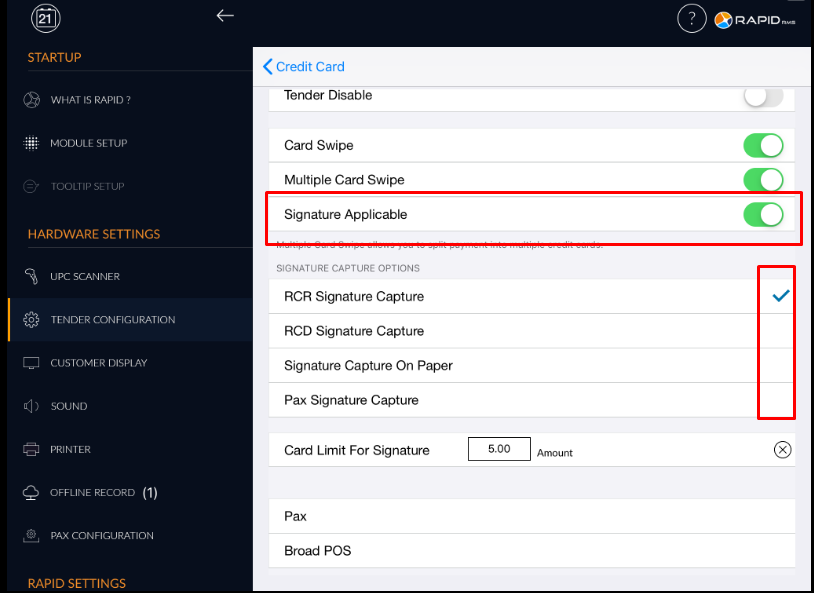Turn off Multiple Card Swipe switch
Screen dimensions: 814x593
[x=763, y=180]
